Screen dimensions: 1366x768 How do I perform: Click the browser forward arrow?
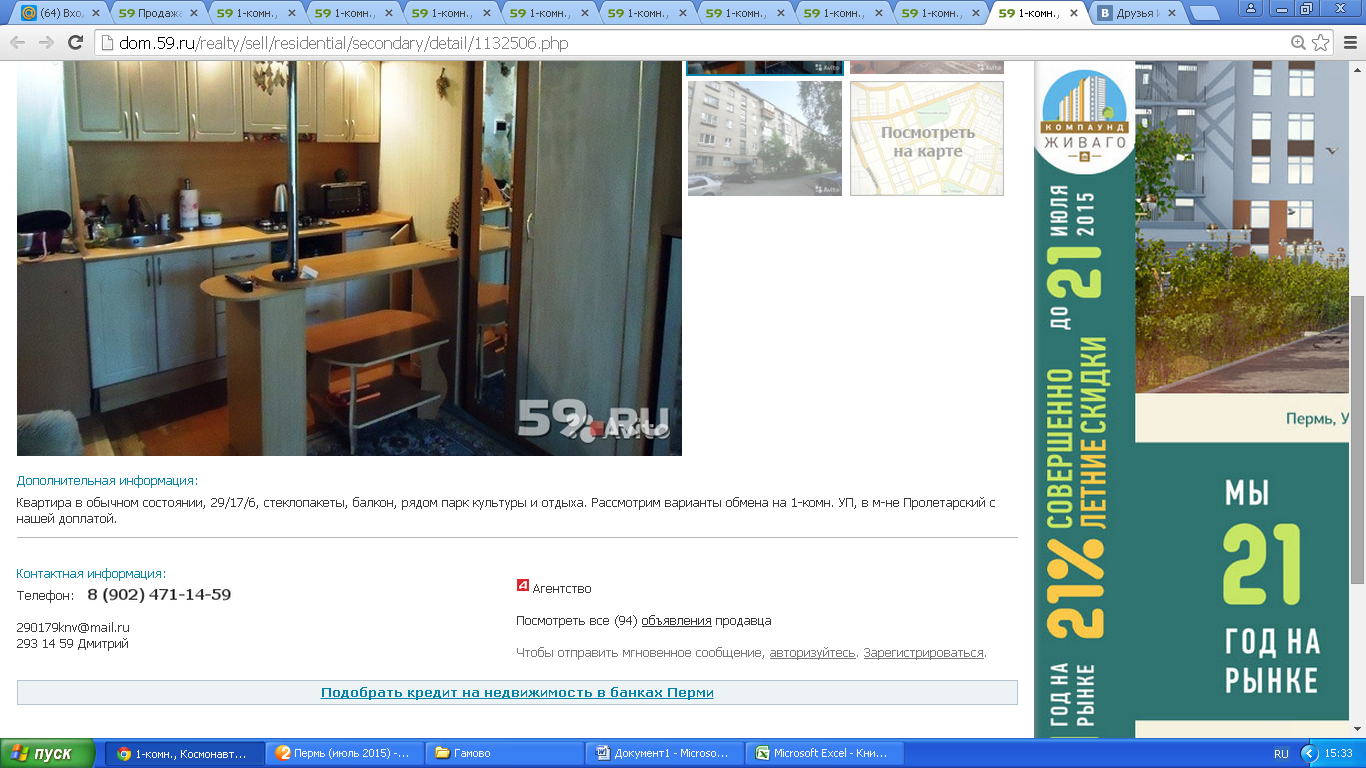[46, 43]
